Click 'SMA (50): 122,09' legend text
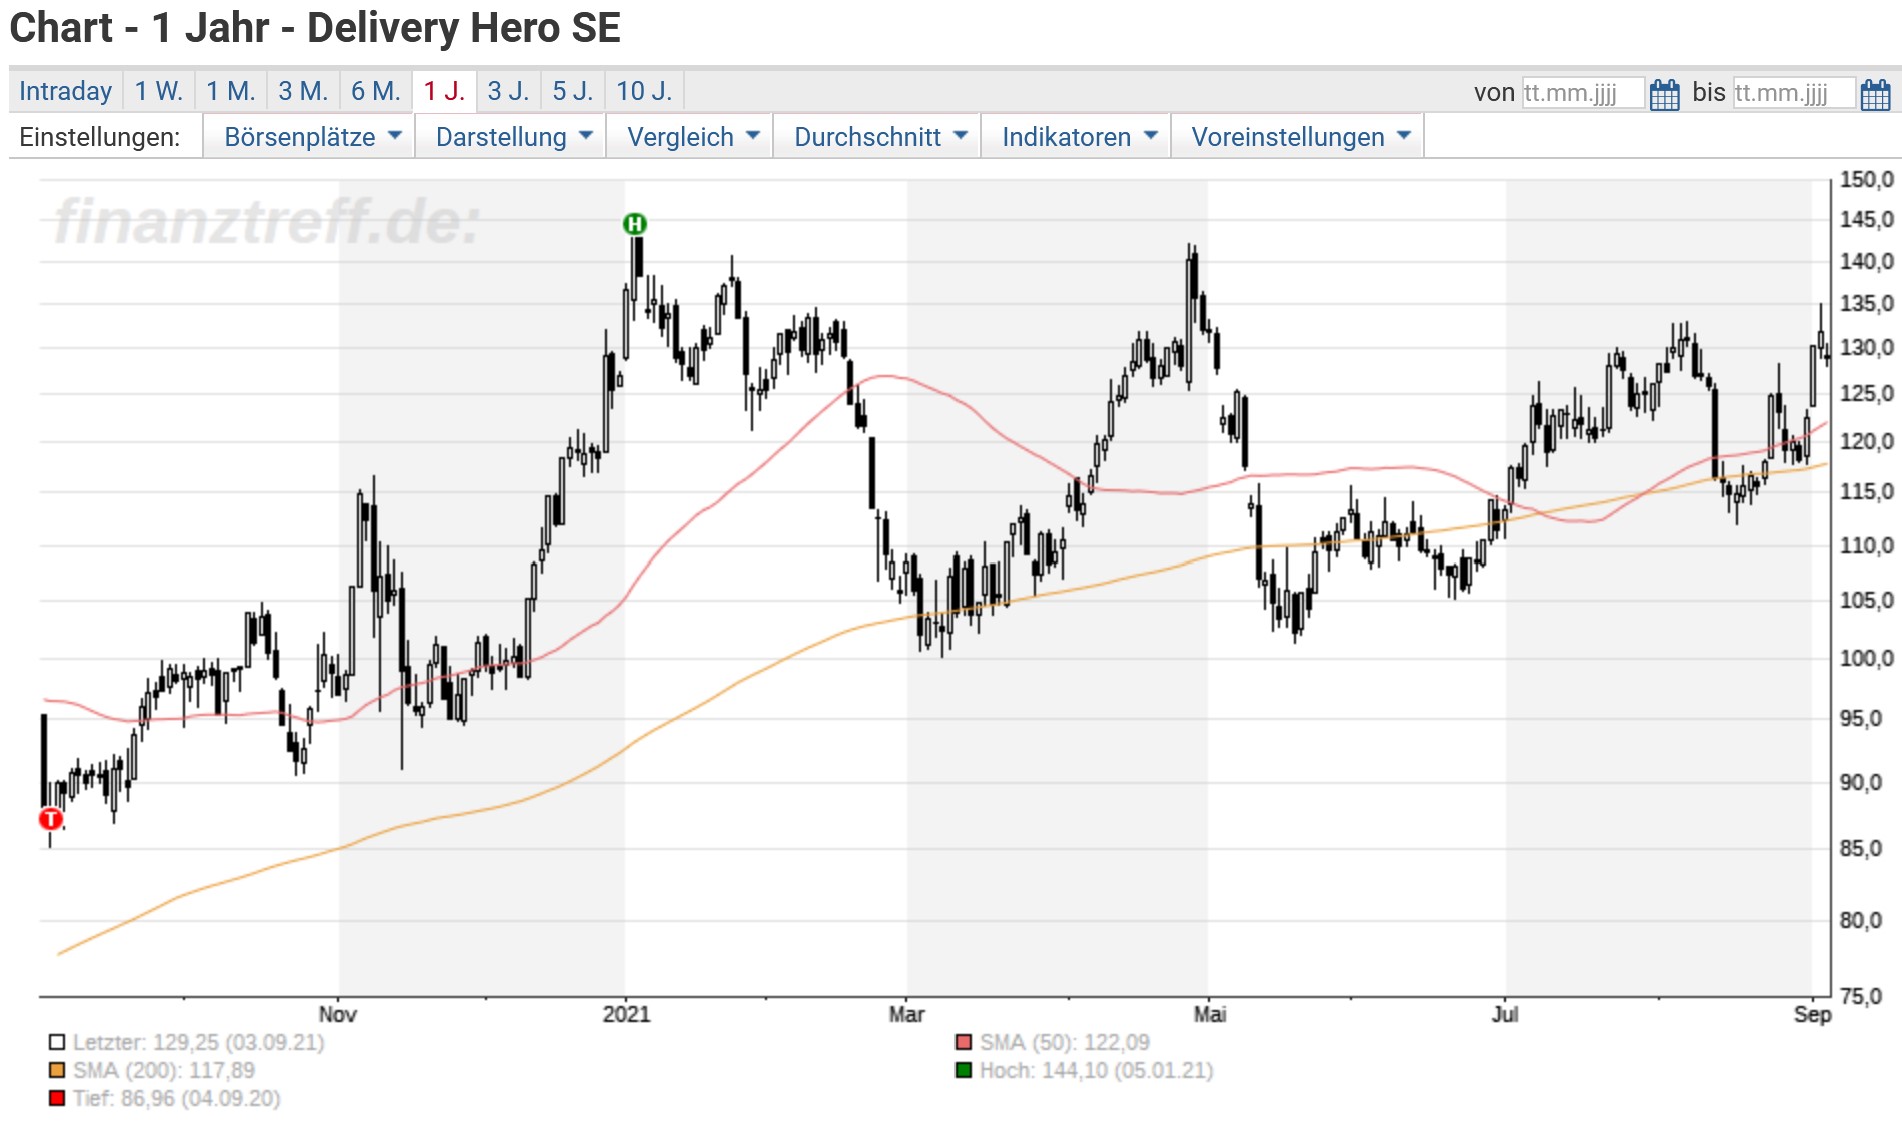Image resolution: width=1902 pixels, height=1122 pixels. [x=1065, y=1043]
